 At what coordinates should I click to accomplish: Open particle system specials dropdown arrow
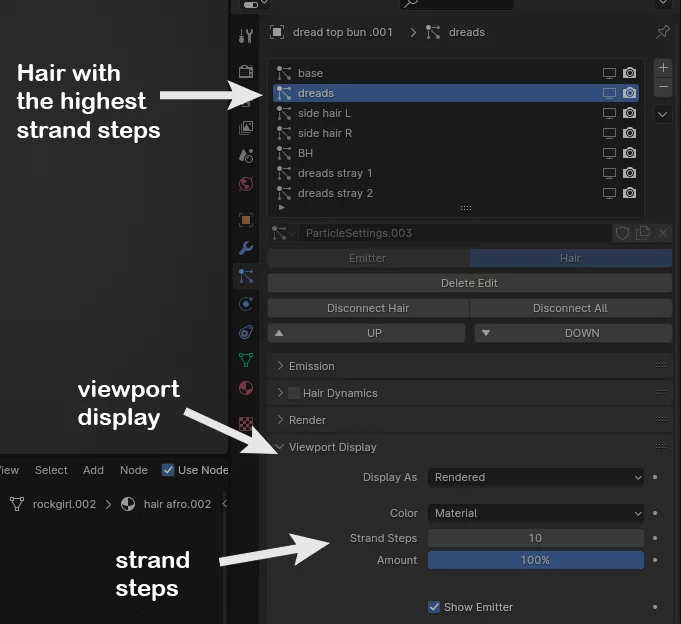point(663,115)
